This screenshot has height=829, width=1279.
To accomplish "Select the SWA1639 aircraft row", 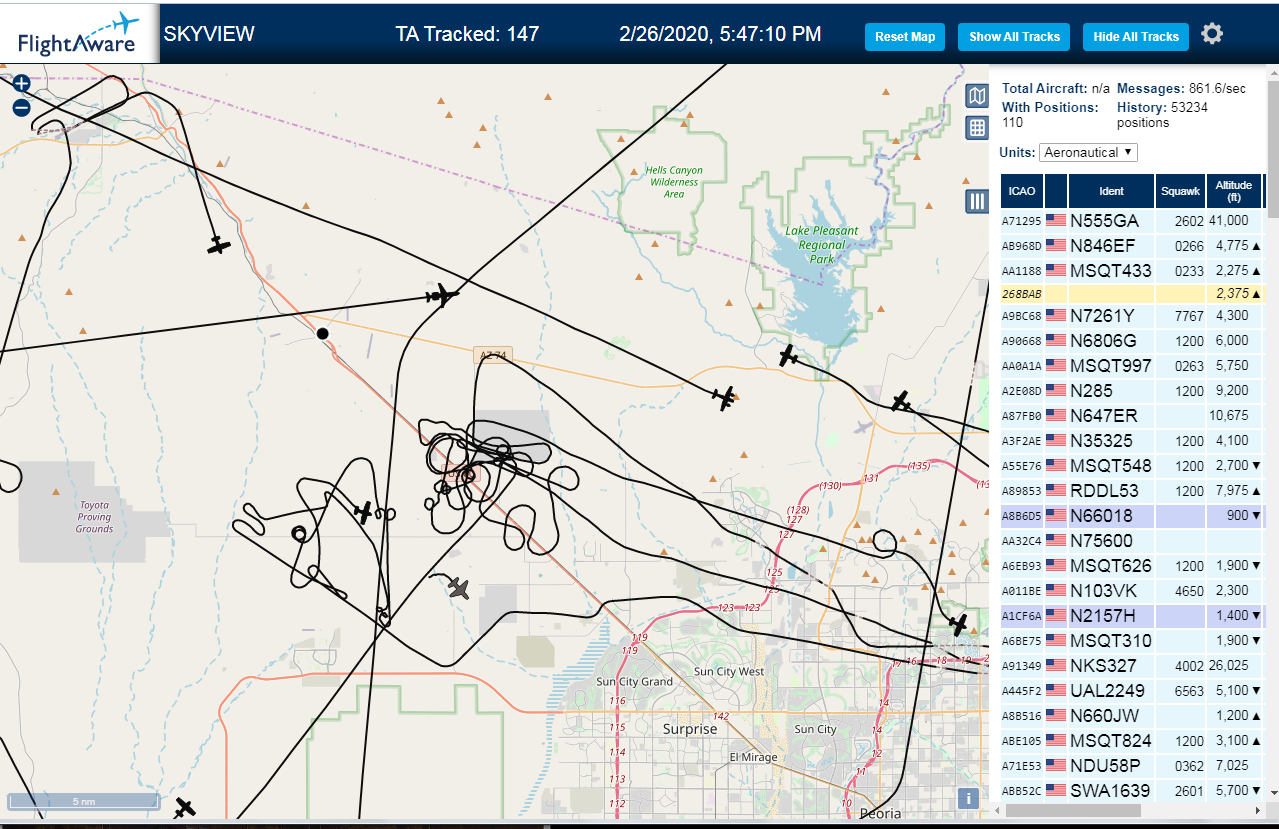I will [1132, 790].
